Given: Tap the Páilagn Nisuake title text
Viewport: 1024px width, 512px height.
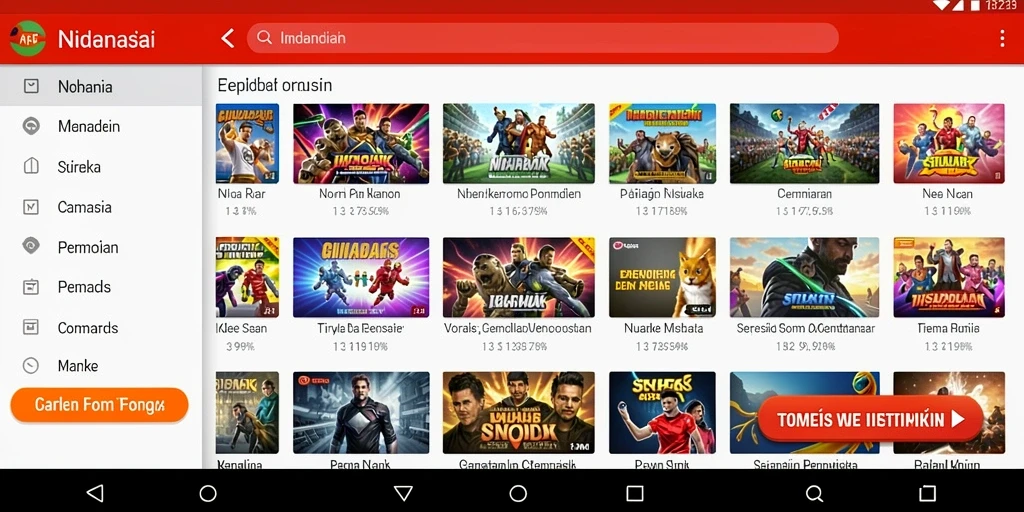Looking at the screenshot, I should (x=662, y=194).
